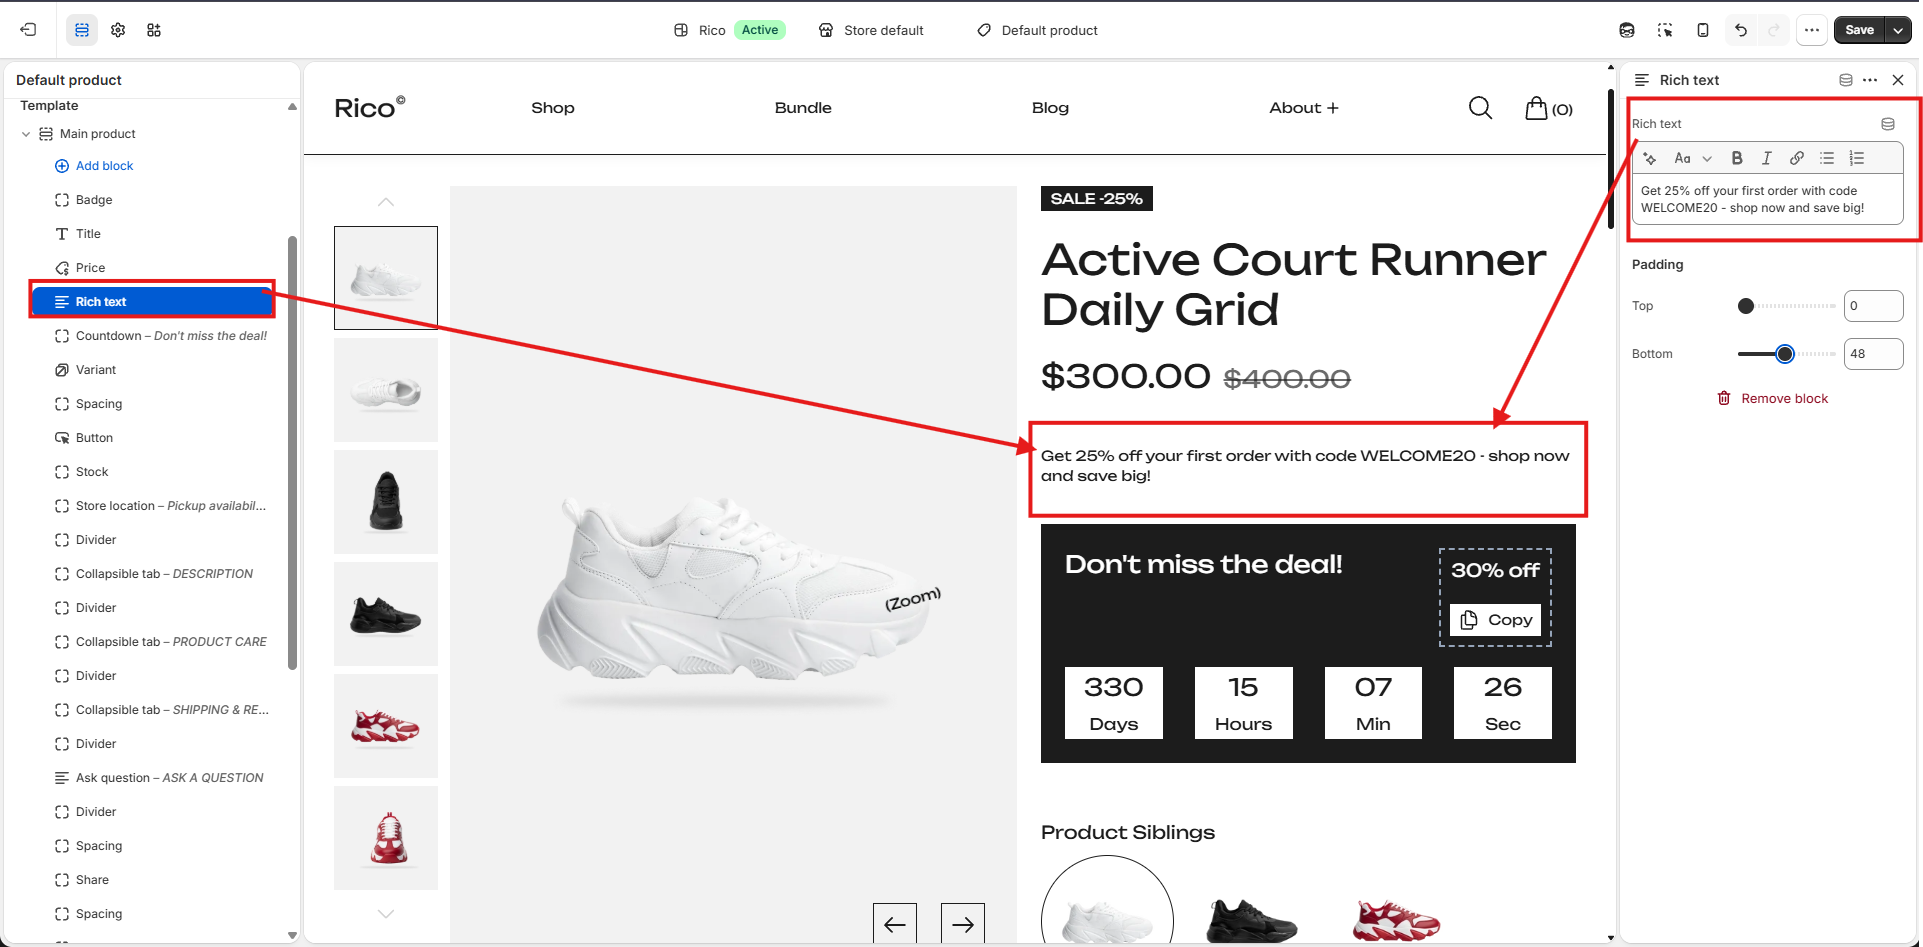Expand the About + menu
This screenshot has height=947, width=1923.
1303,108
